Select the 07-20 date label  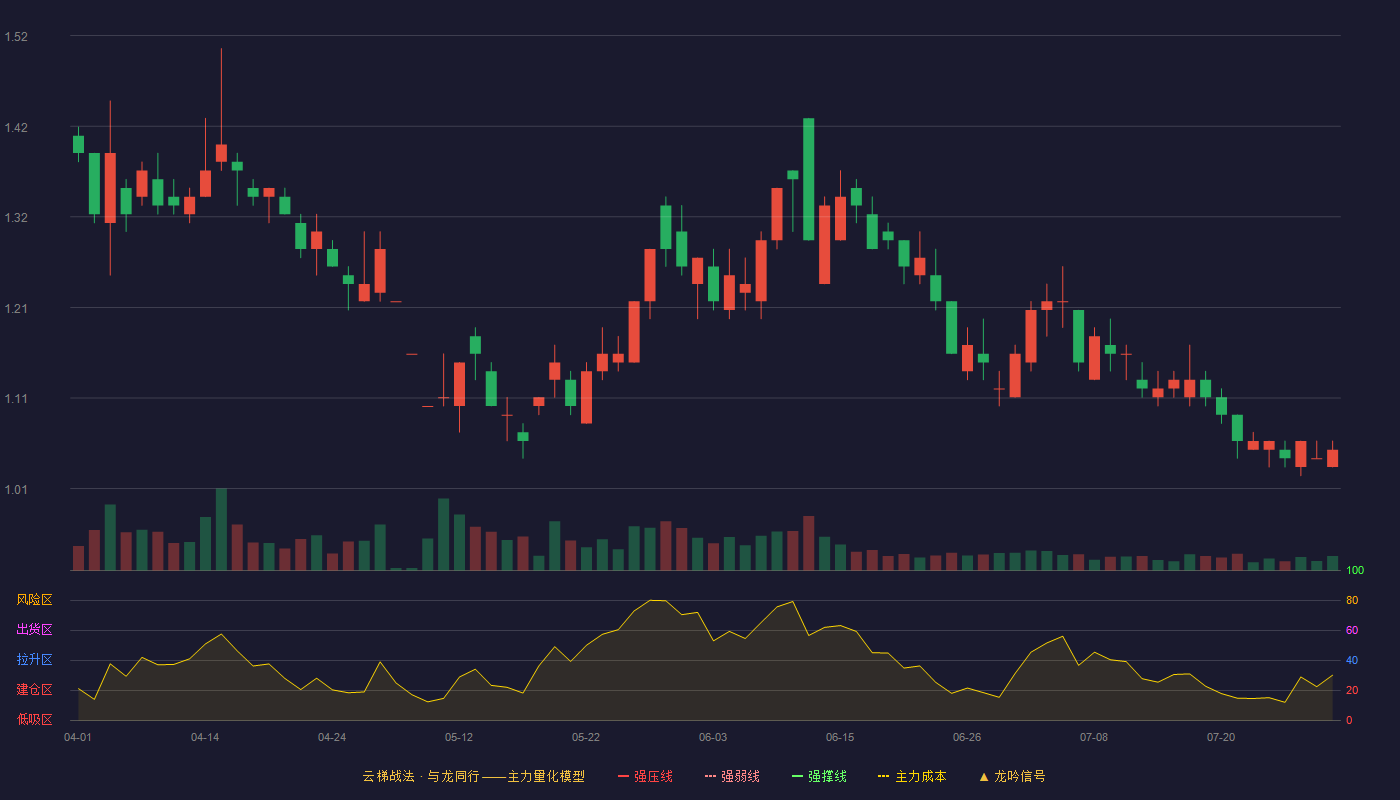tap(1221, 737)
